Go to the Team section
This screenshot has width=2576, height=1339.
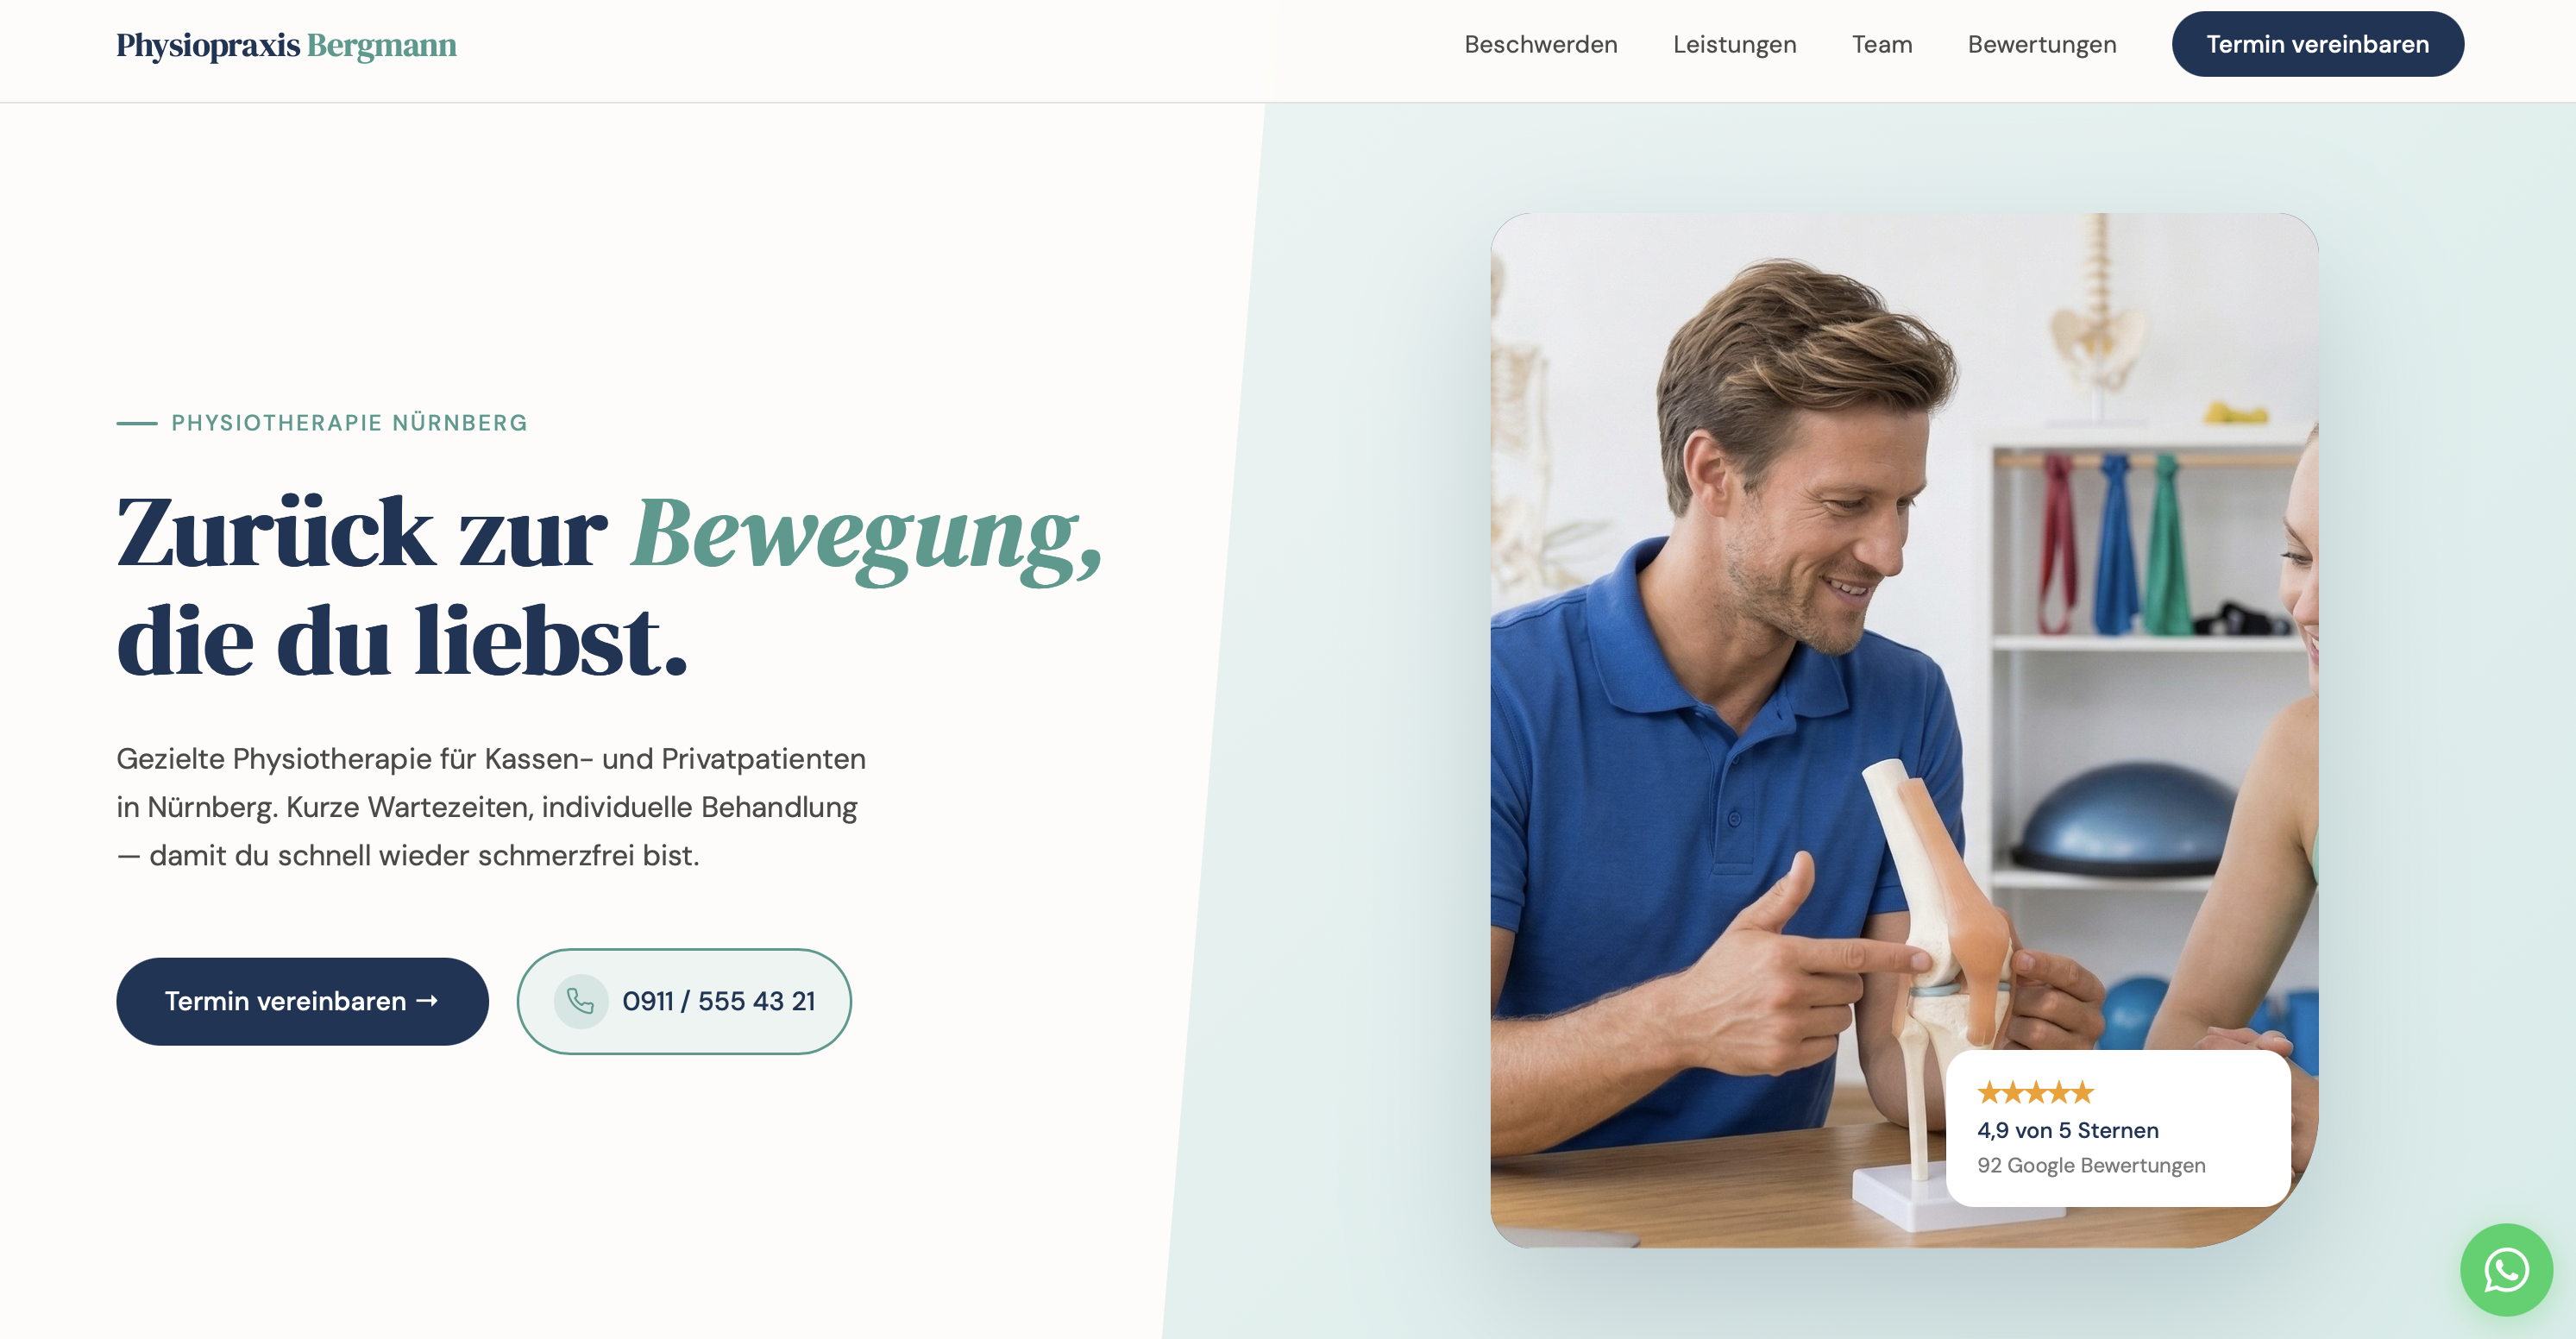(x=1881, y=45)
